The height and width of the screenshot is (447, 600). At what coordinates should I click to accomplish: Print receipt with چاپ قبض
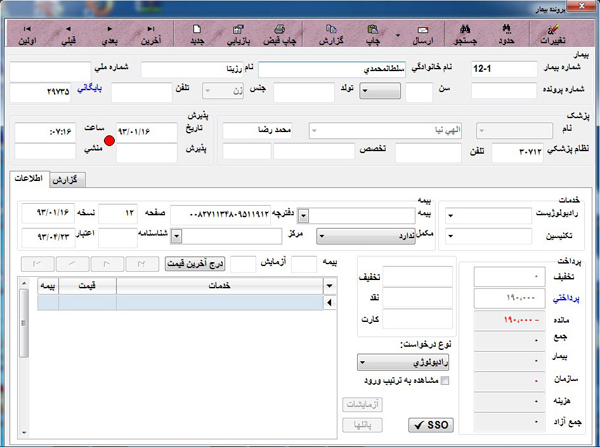(280, 35)
